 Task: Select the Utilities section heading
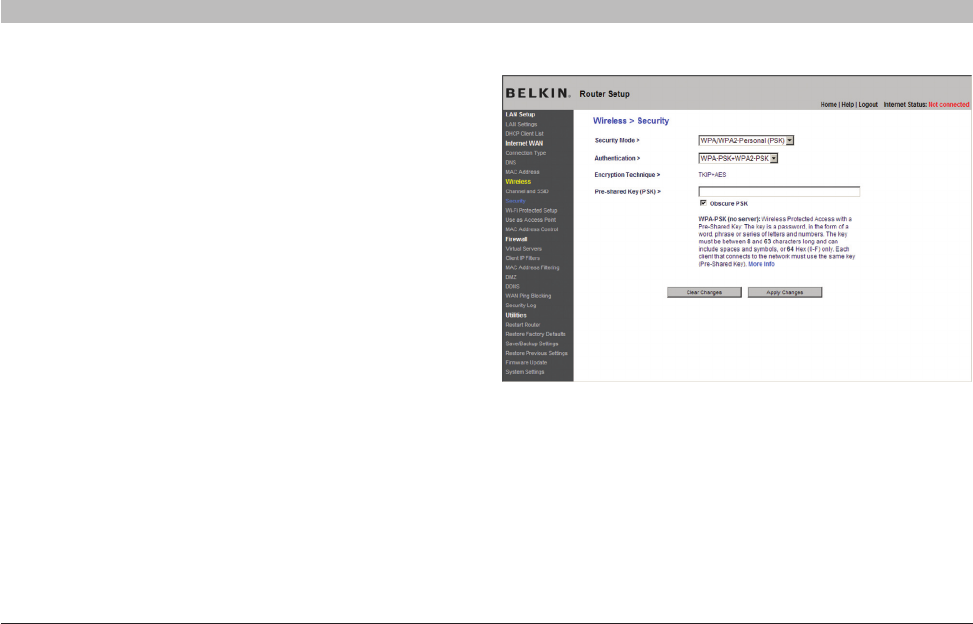516,315
